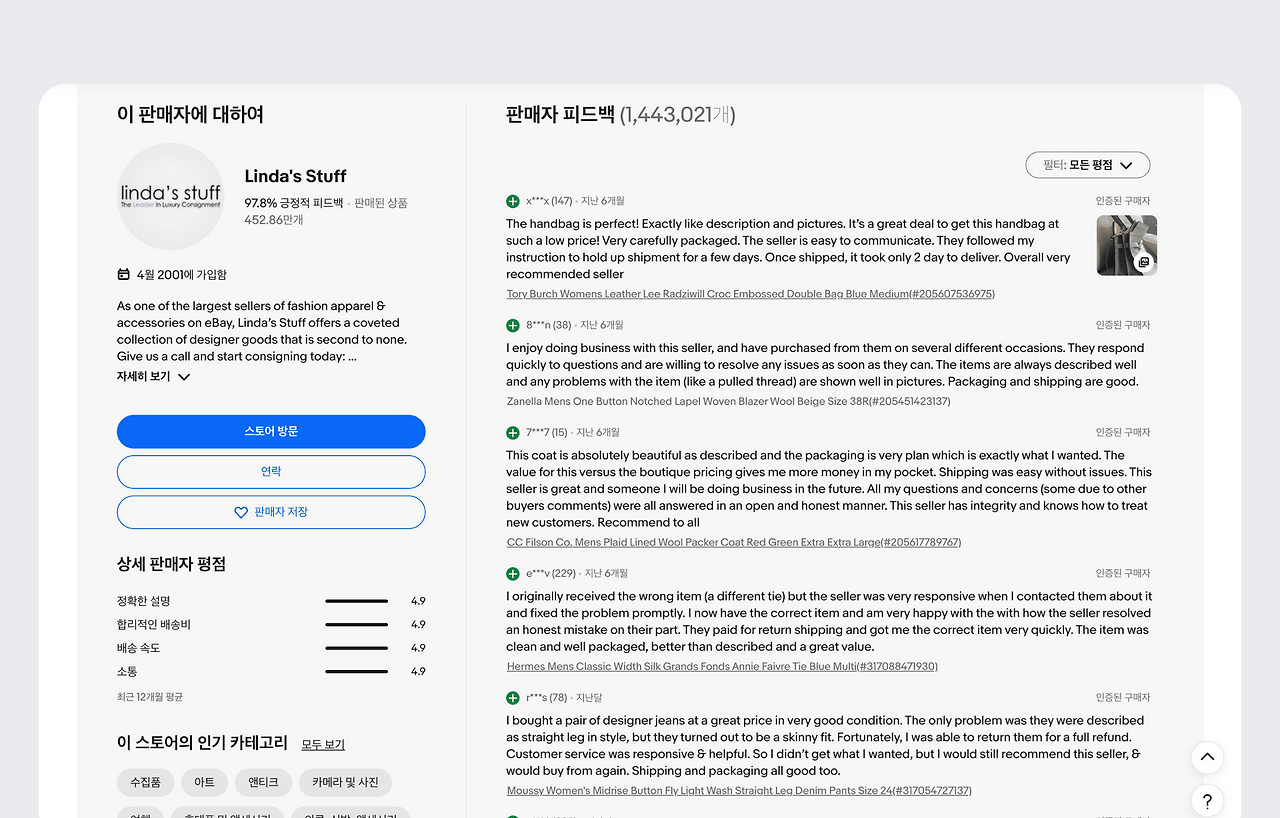
Task: Click the 지난달 date on the r***s review
Action: [x=590, y=697]
